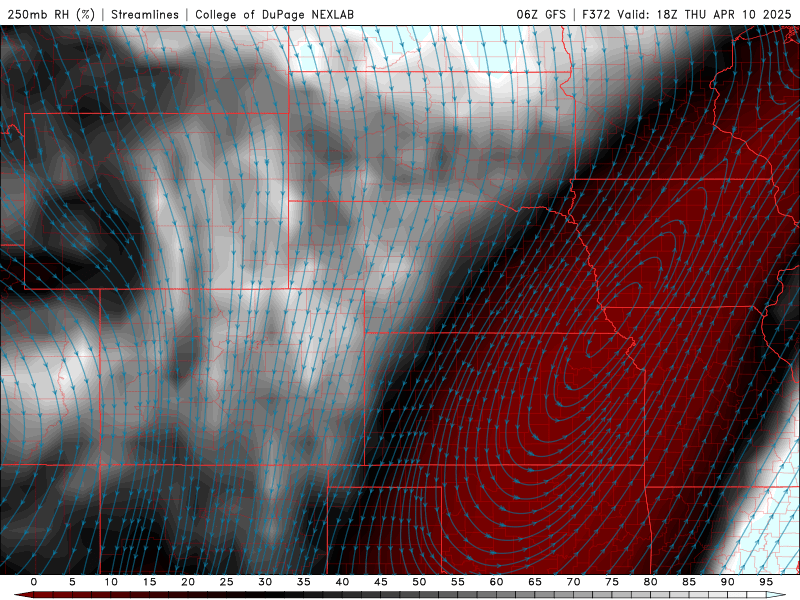This screenshot has height=600, width=800.
Task: Click the color scale label "35"
Action: pos(304,582)
